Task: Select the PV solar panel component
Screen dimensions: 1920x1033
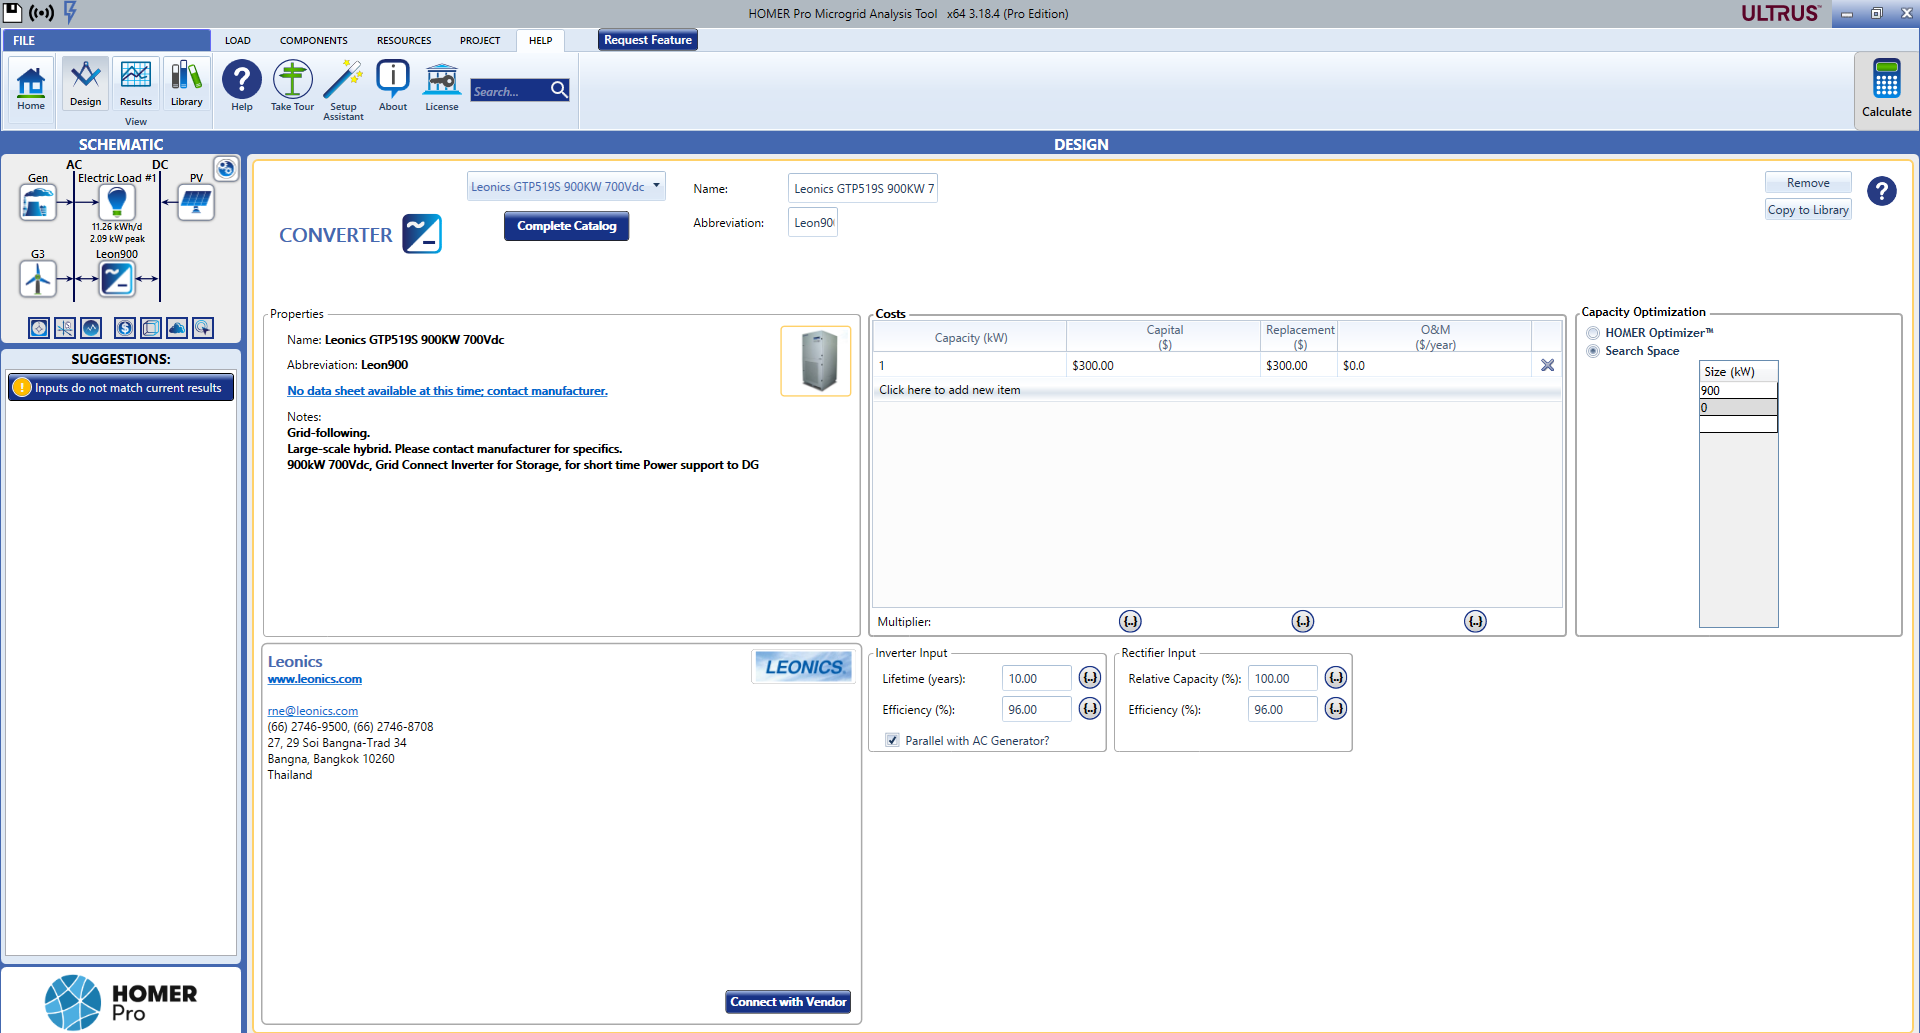Action: pos(196,203)
